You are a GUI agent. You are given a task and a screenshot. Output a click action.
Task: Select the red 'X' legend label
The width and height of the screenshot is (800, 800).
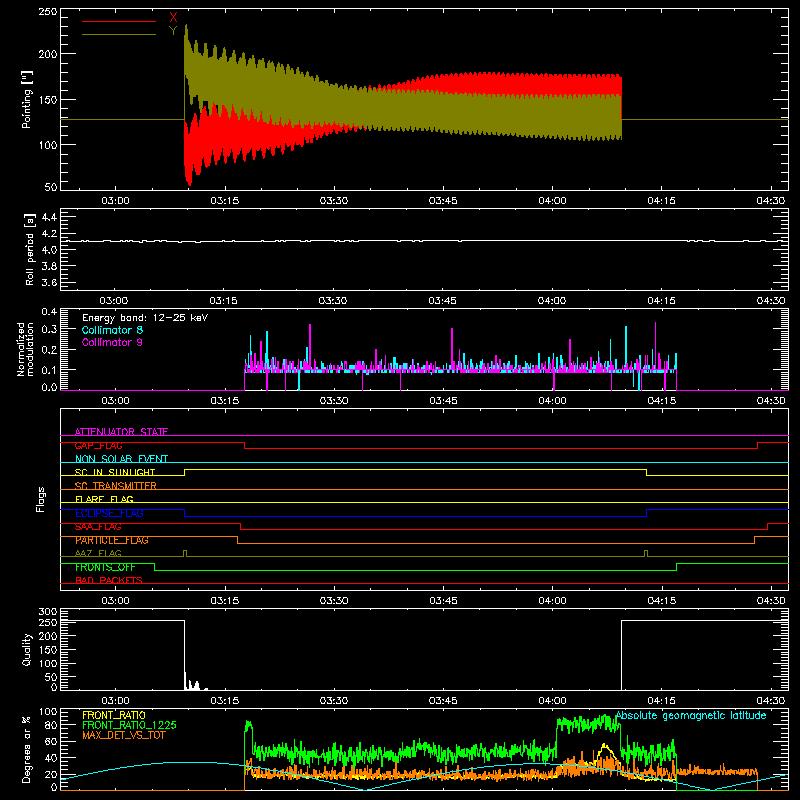point(173,18)
